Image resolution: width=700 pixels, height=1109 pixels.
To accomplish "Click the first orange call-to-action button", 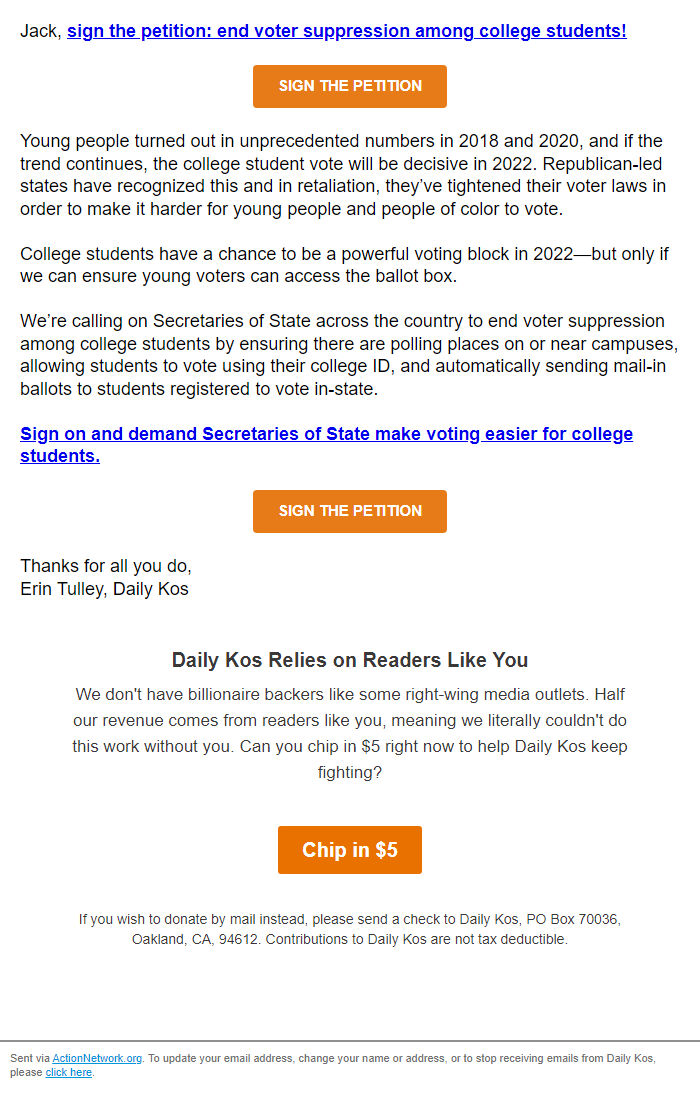I will pos(349,86).
